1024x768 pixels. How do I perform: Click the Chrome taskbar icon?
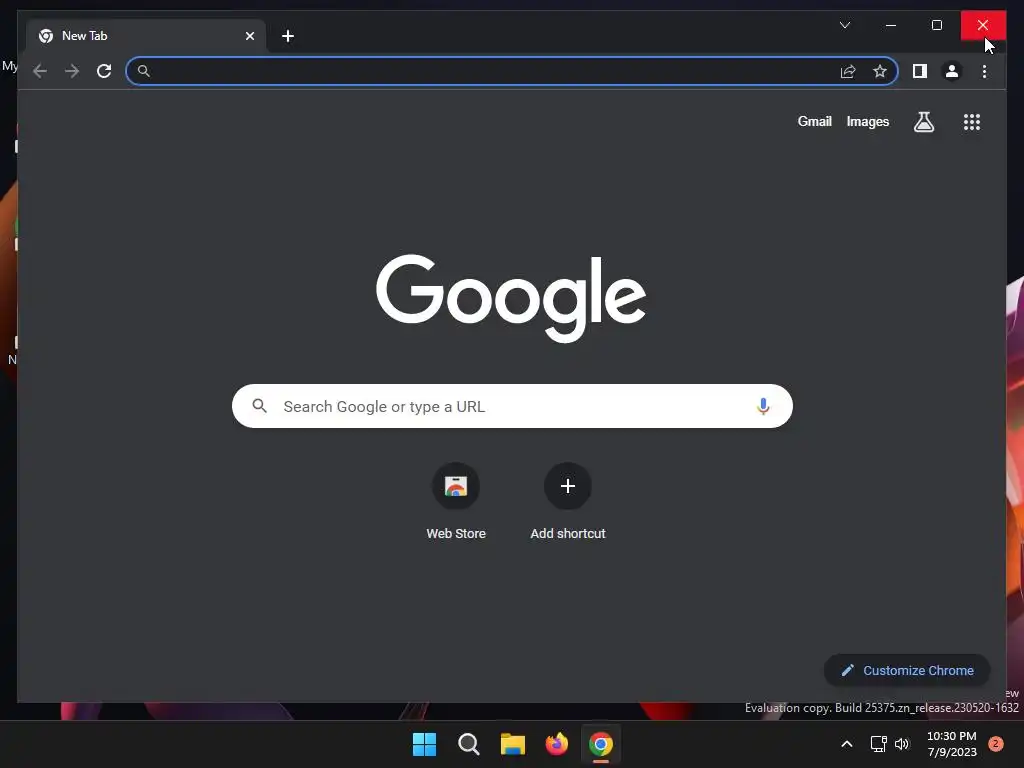(601, 744)
